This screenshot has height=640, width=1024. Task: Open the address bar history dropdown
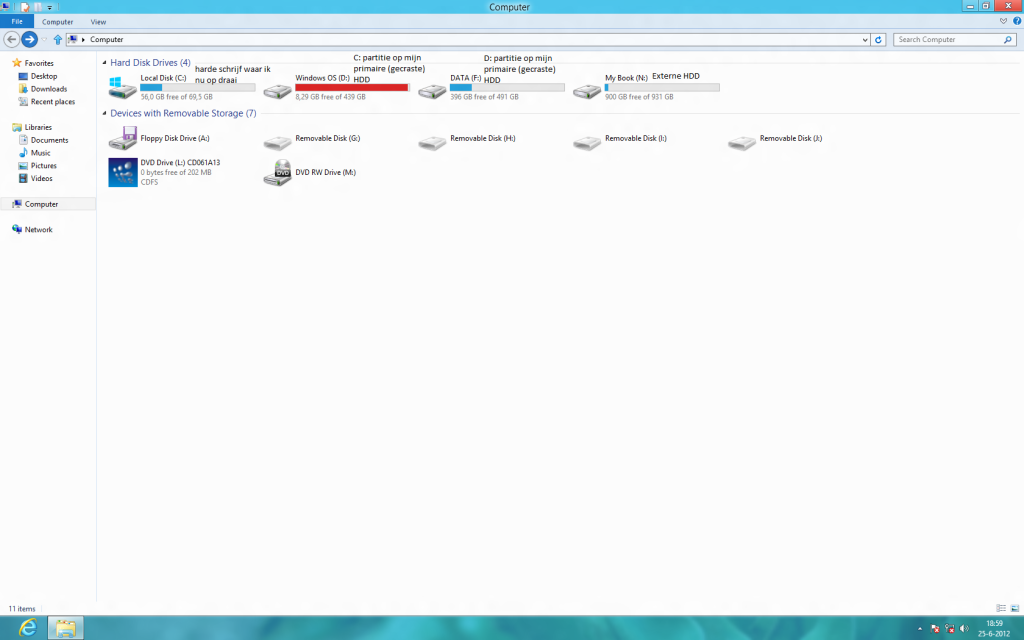[x=865, y=40]
